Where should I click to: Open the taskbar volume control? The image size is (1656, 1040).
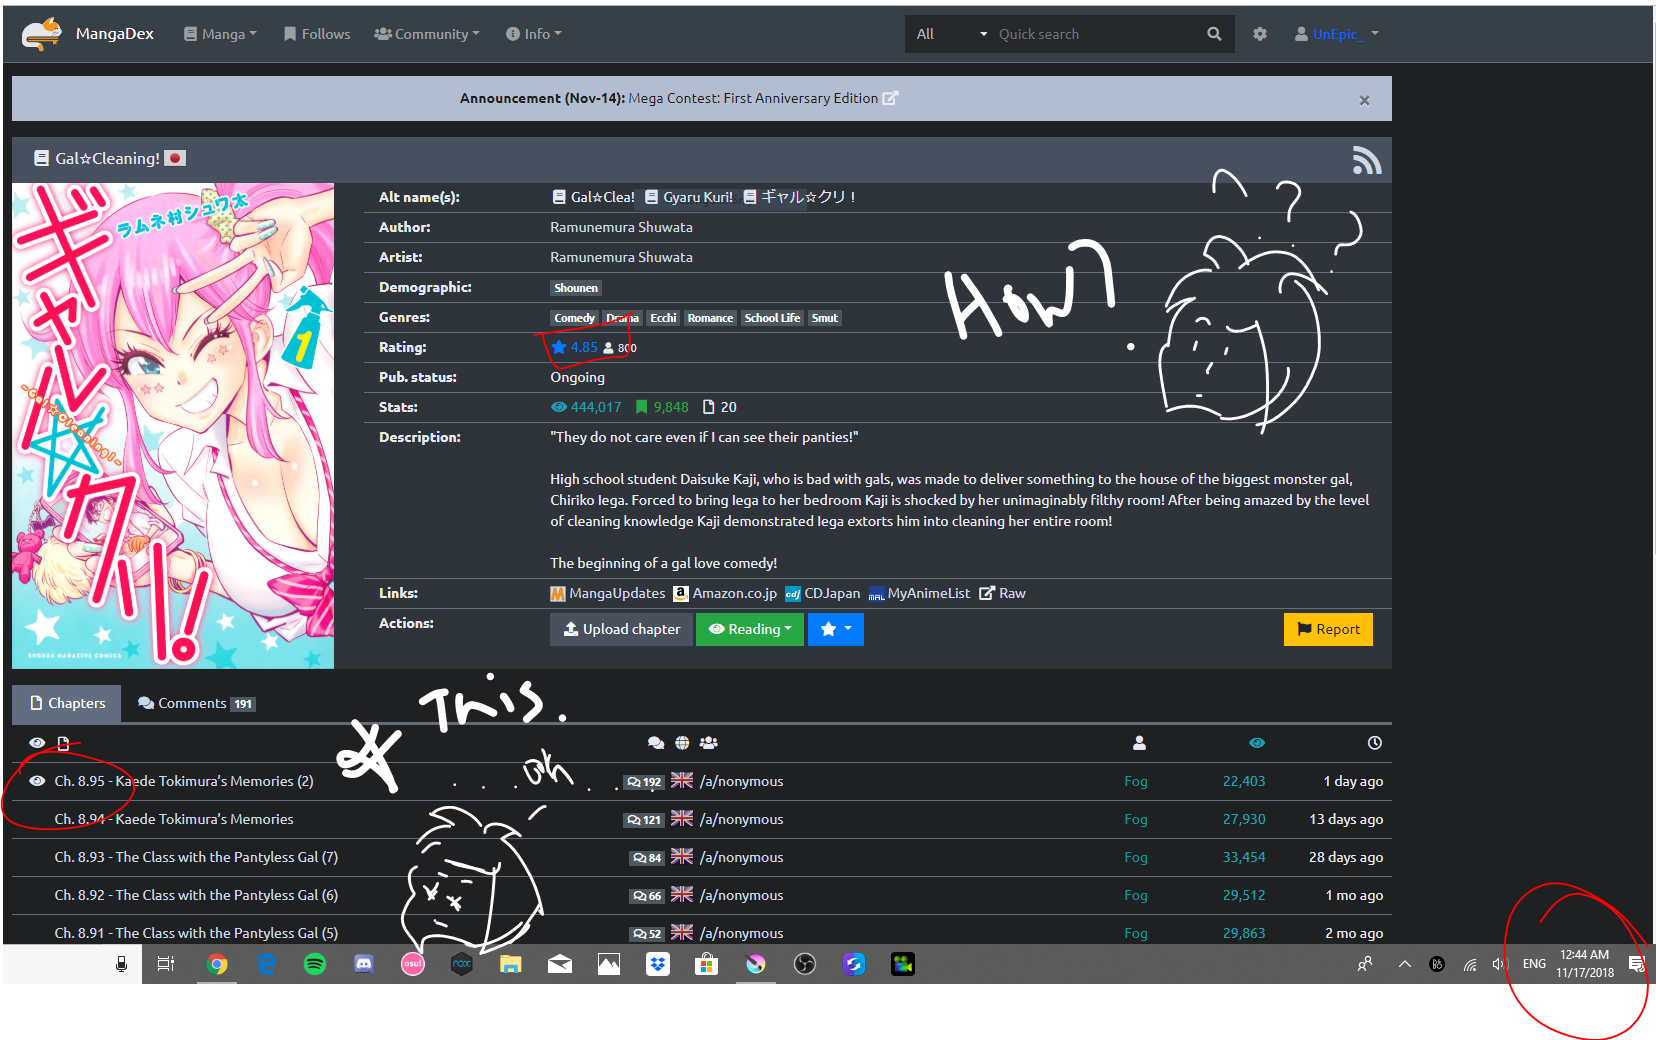1498,964
